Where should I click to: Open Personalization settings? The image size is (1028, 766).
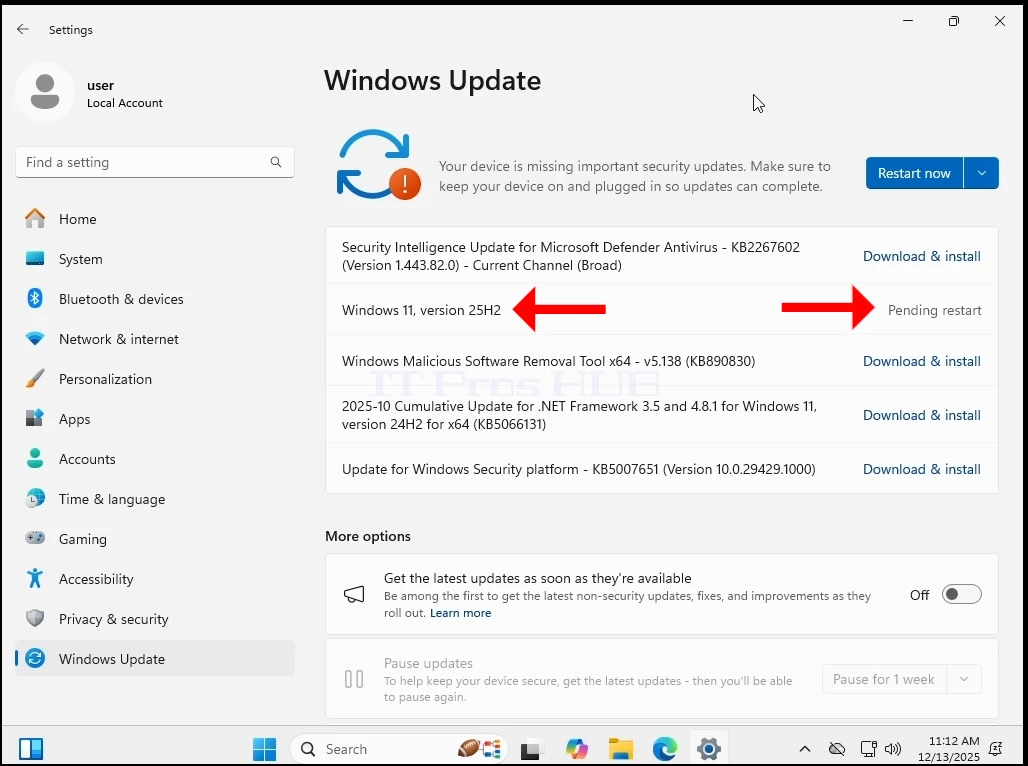pyautogui.click(x=155, y=379)
